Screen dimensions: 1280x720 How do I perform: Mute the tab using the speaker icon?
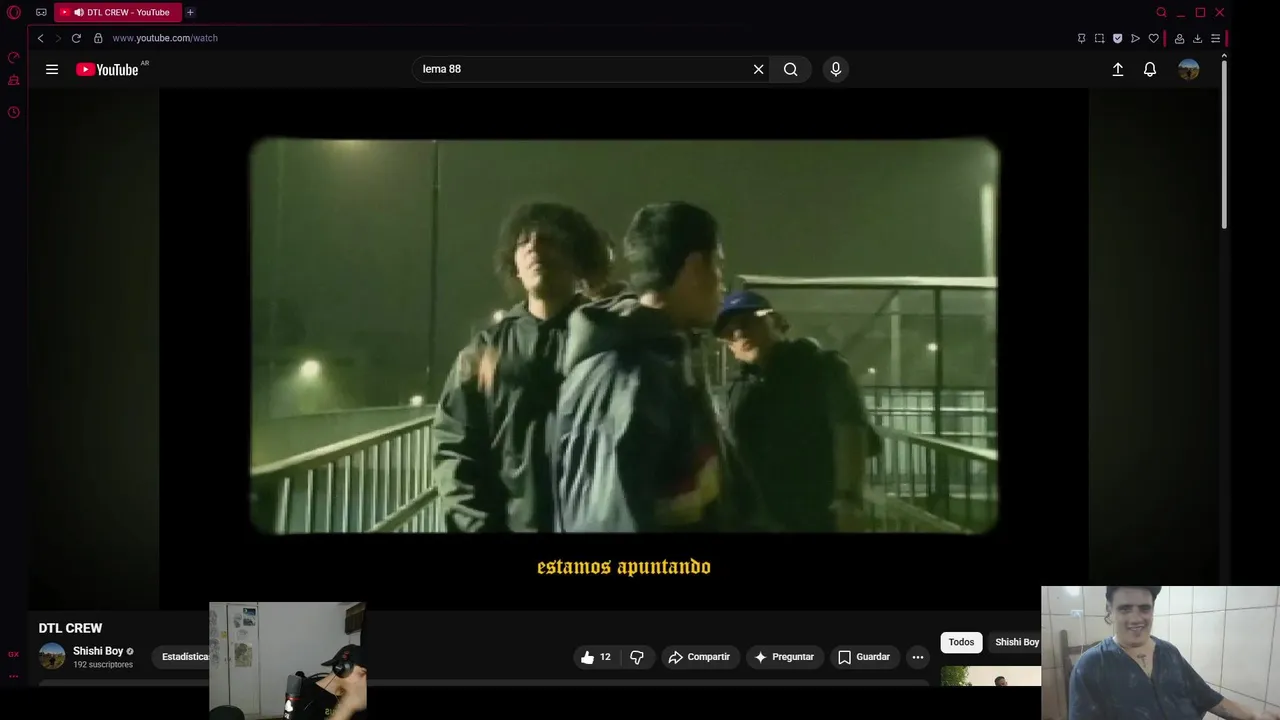[x=78, y=13]
